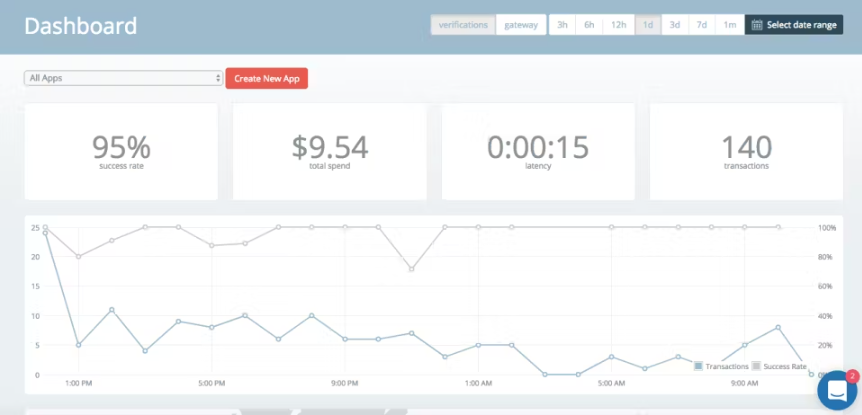
Task: Click the $9.54 total spend card
Action: pos(329,151)
